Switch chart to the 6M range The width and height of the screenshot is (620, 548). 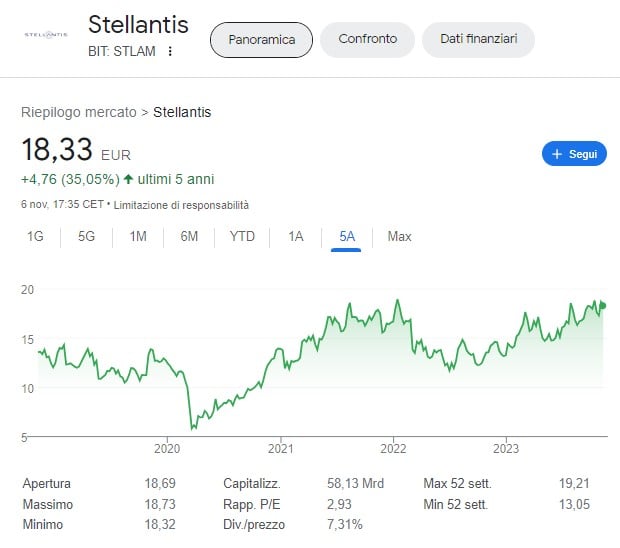189,237
